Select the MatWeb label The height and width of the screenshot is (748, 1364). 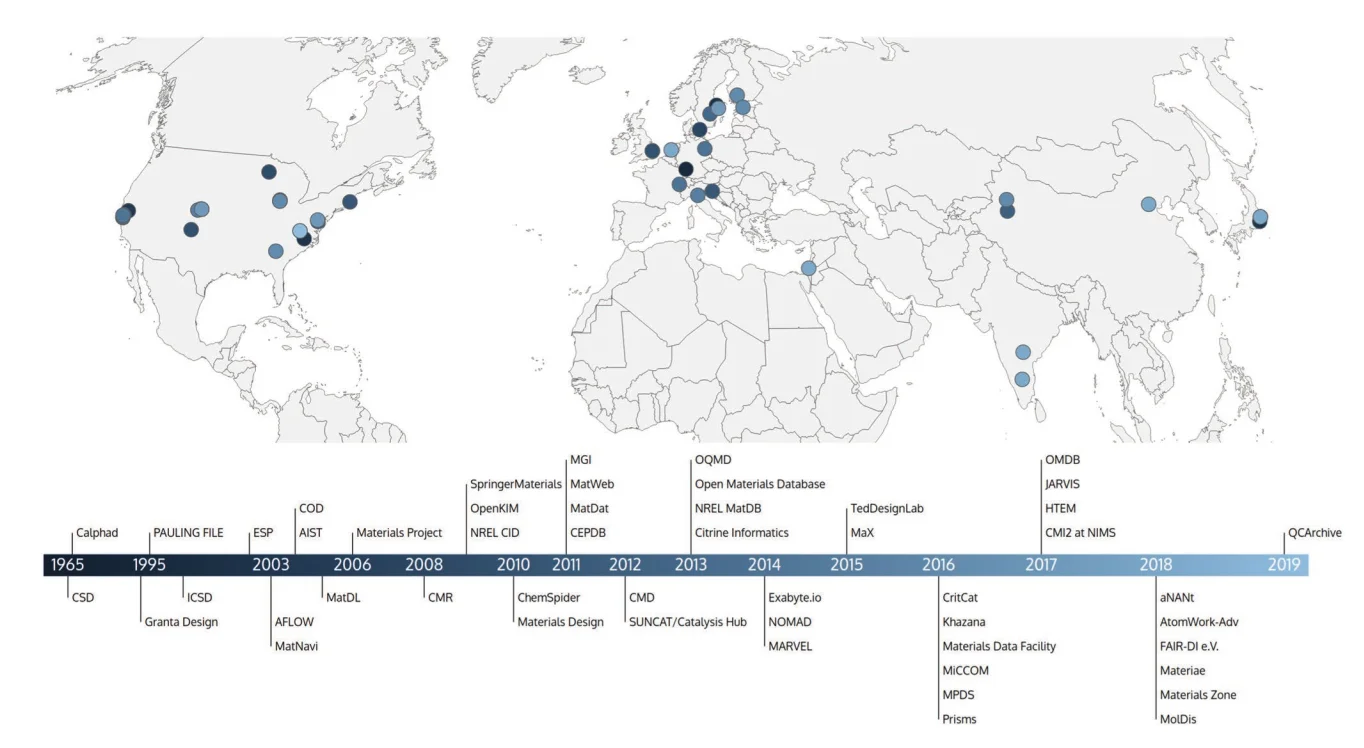click(591, 484)
